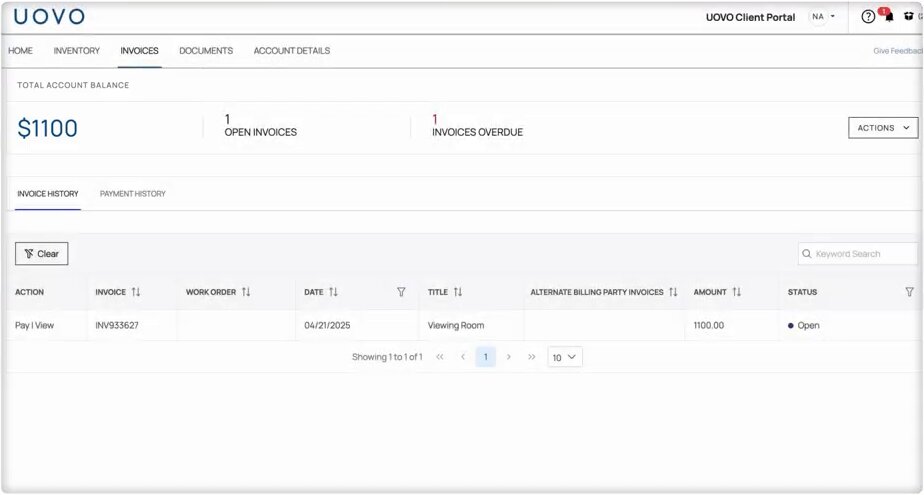The height and width of the screenshot is (495, 924).
Task: Open the Give Feedback link
Action: (x=898, y=51)
